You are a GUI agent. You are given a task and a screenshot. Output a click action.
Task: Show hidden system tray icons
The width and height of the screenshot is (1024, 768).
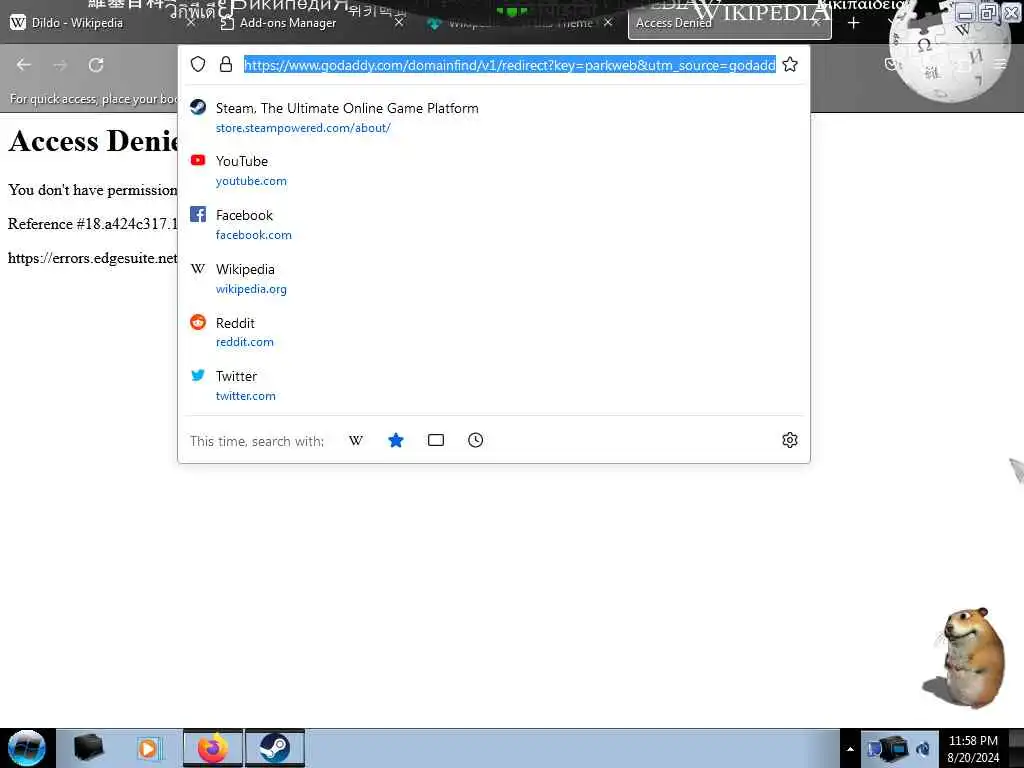tap(850, 749)
